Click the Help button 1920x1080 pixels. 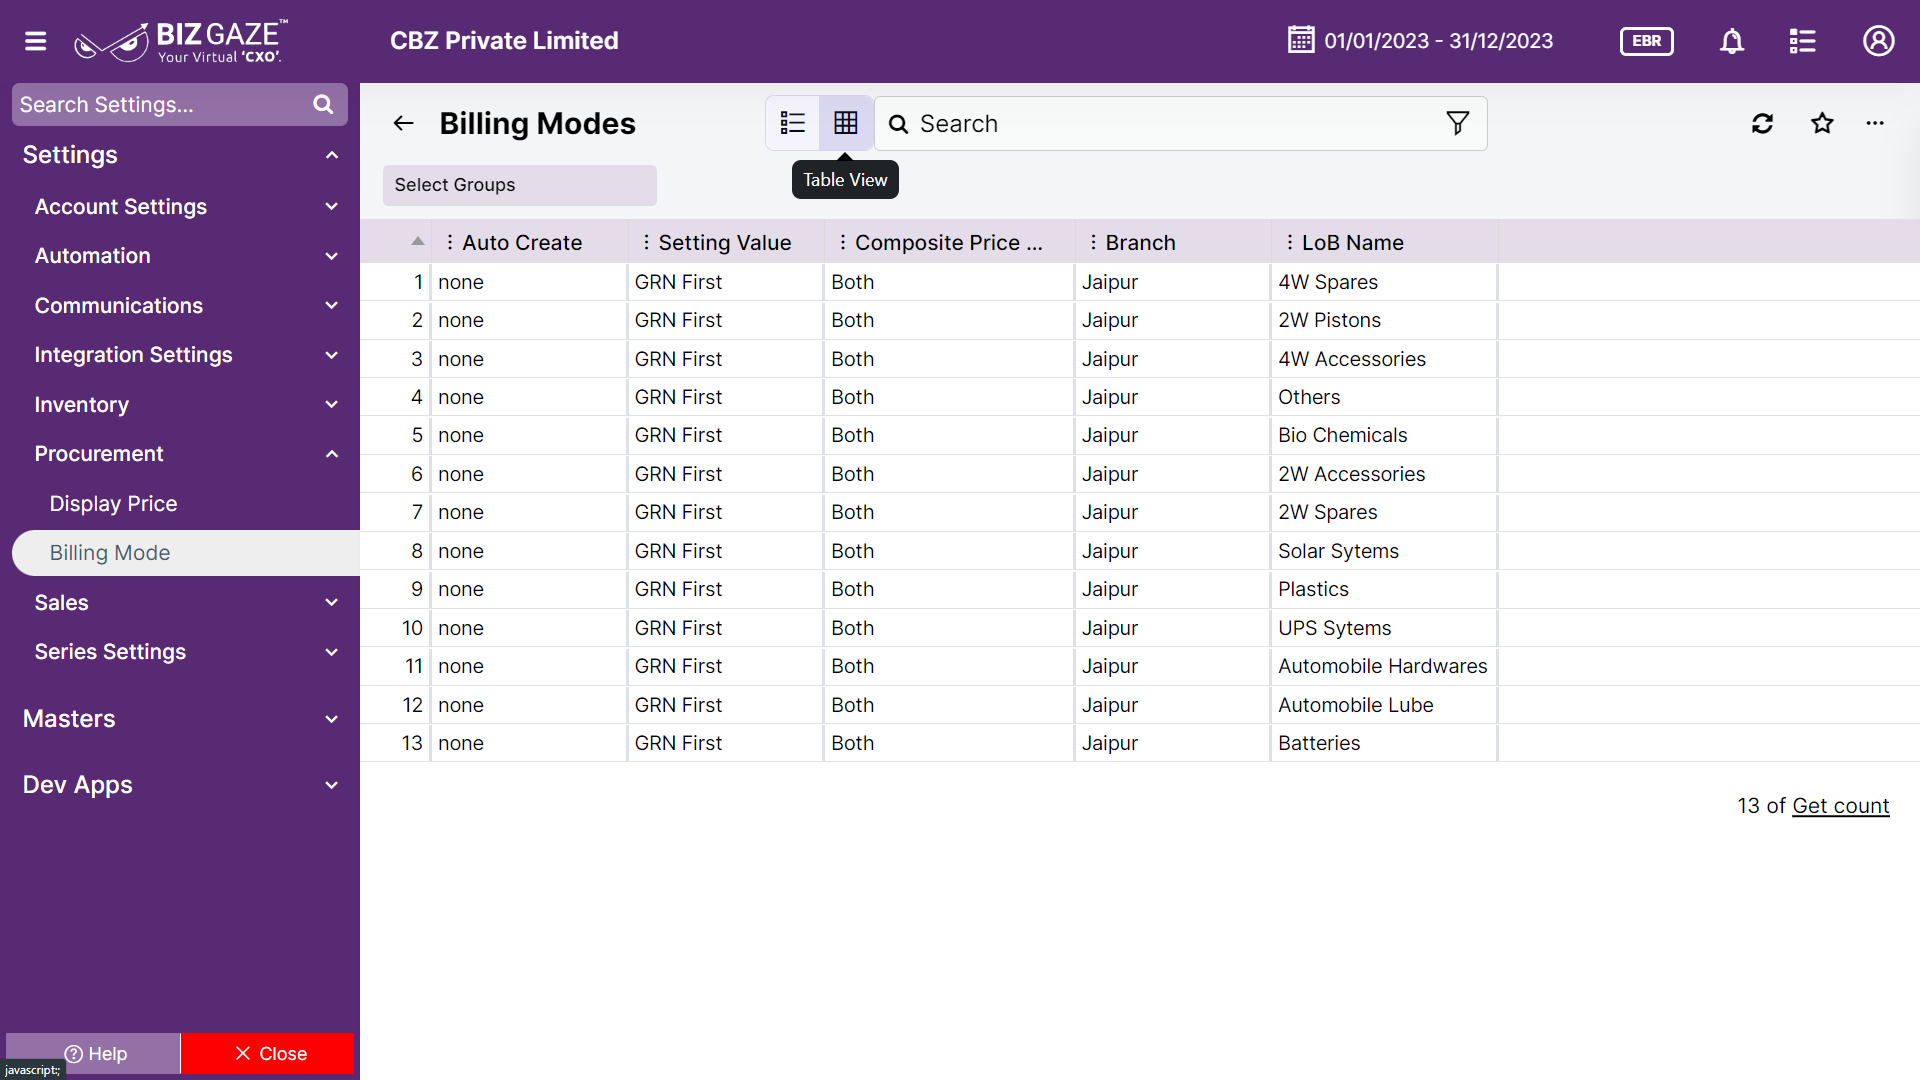[94, 1053]
